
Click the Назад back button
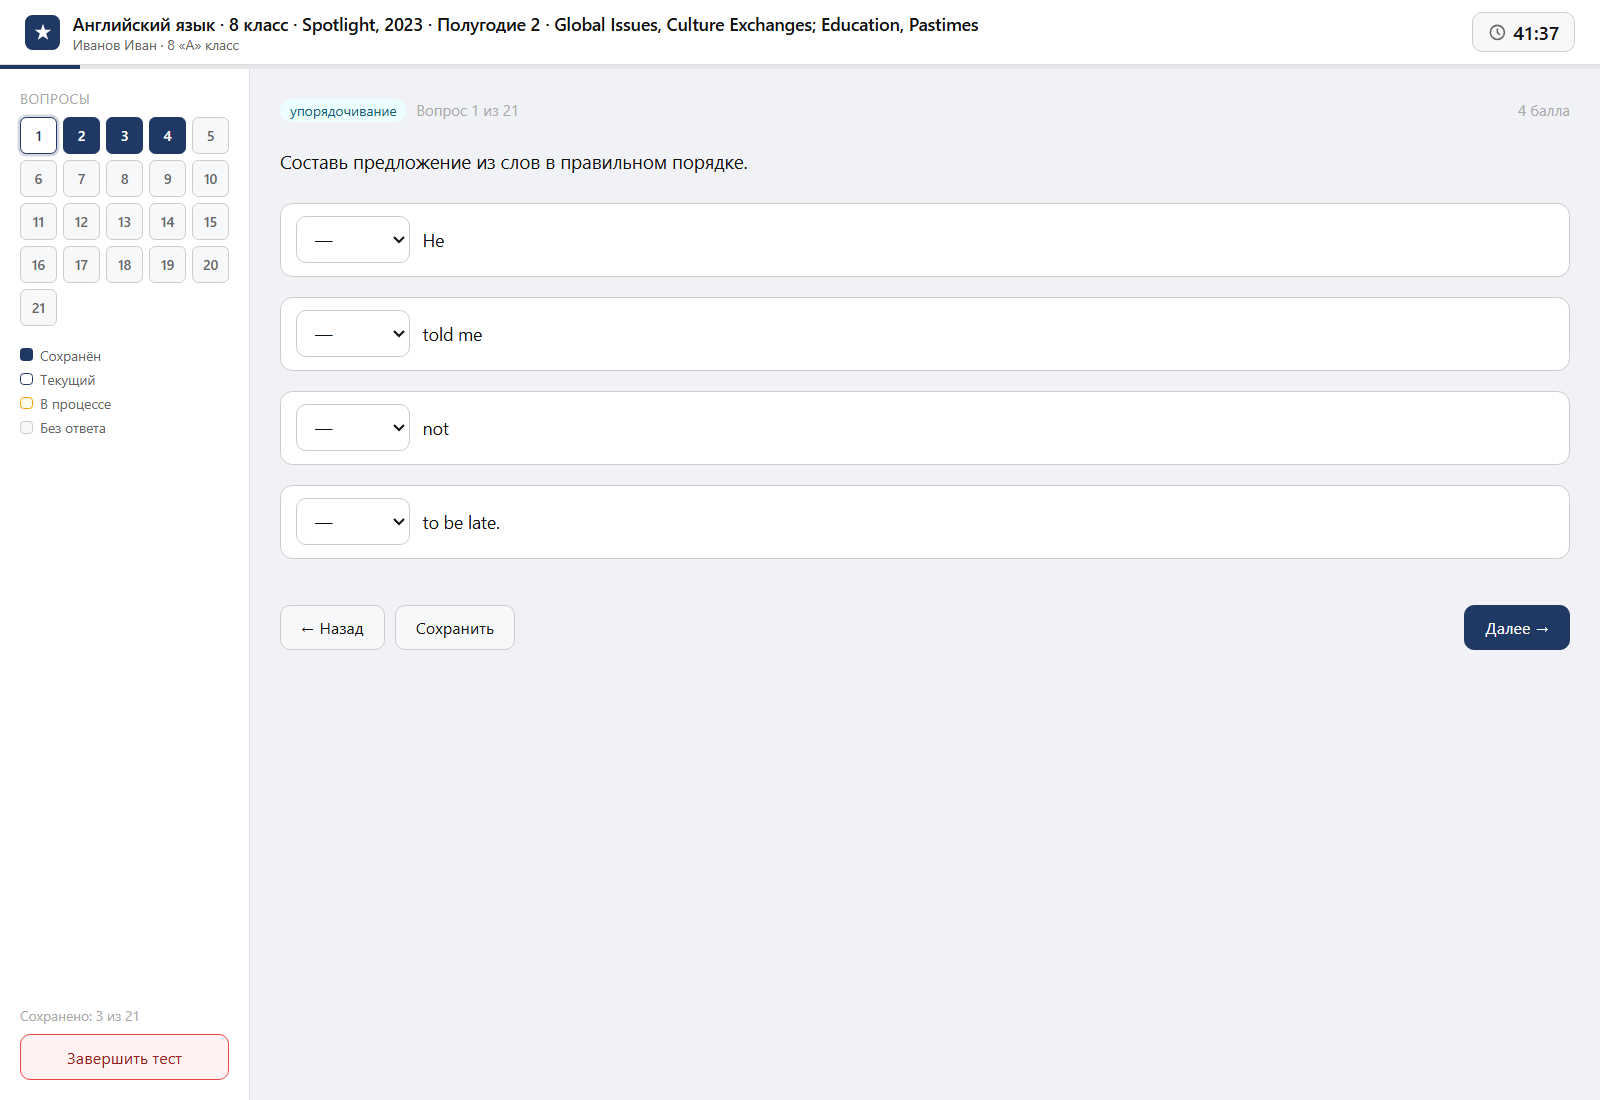332,628
